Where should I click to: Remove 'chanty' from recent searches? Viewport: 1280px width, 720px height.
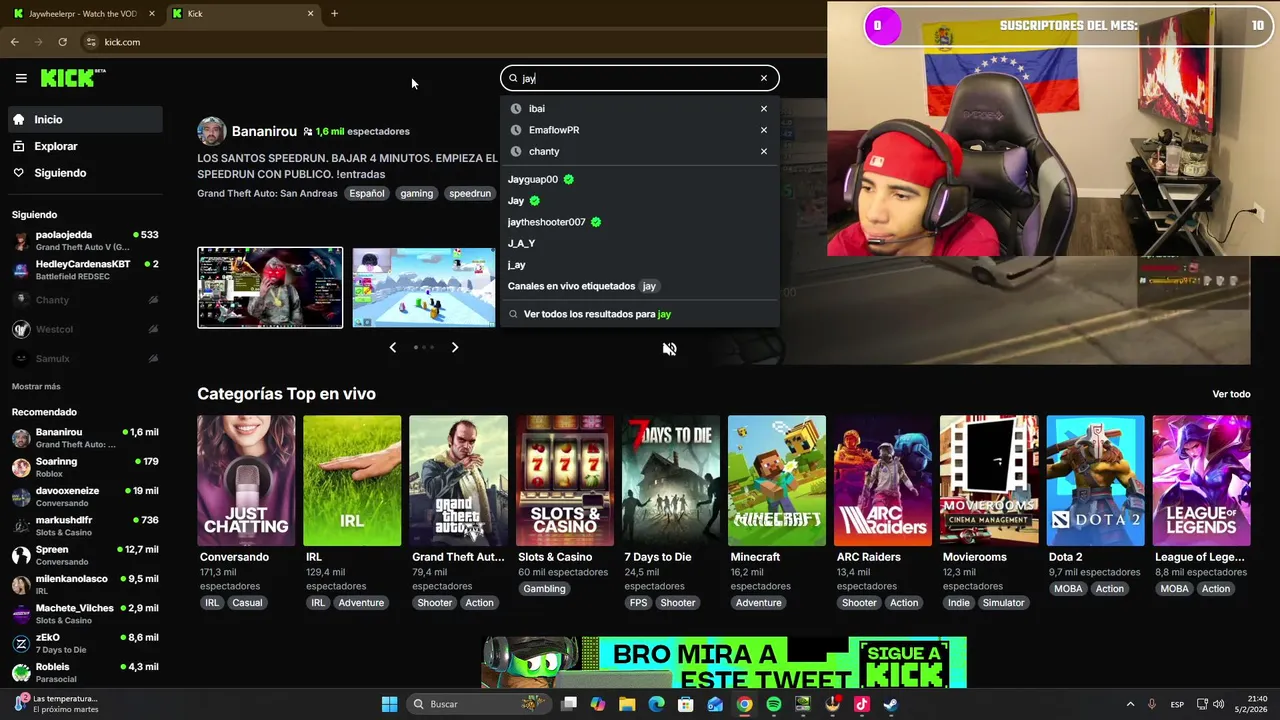(764, 152)
